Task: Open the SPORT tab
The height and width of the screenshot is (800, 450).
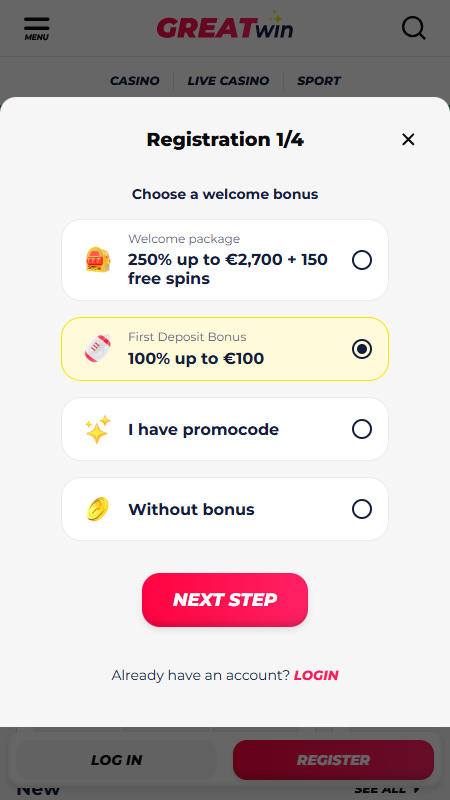Action: [x=319, y=81]
